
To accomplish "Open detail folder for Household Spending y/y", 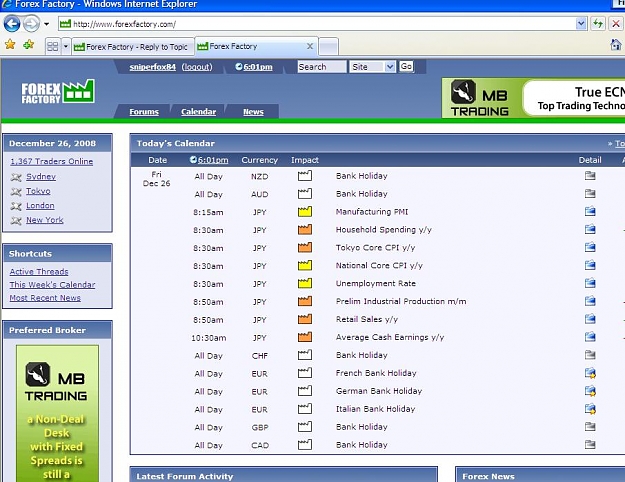I will click(x=590, y=229).
